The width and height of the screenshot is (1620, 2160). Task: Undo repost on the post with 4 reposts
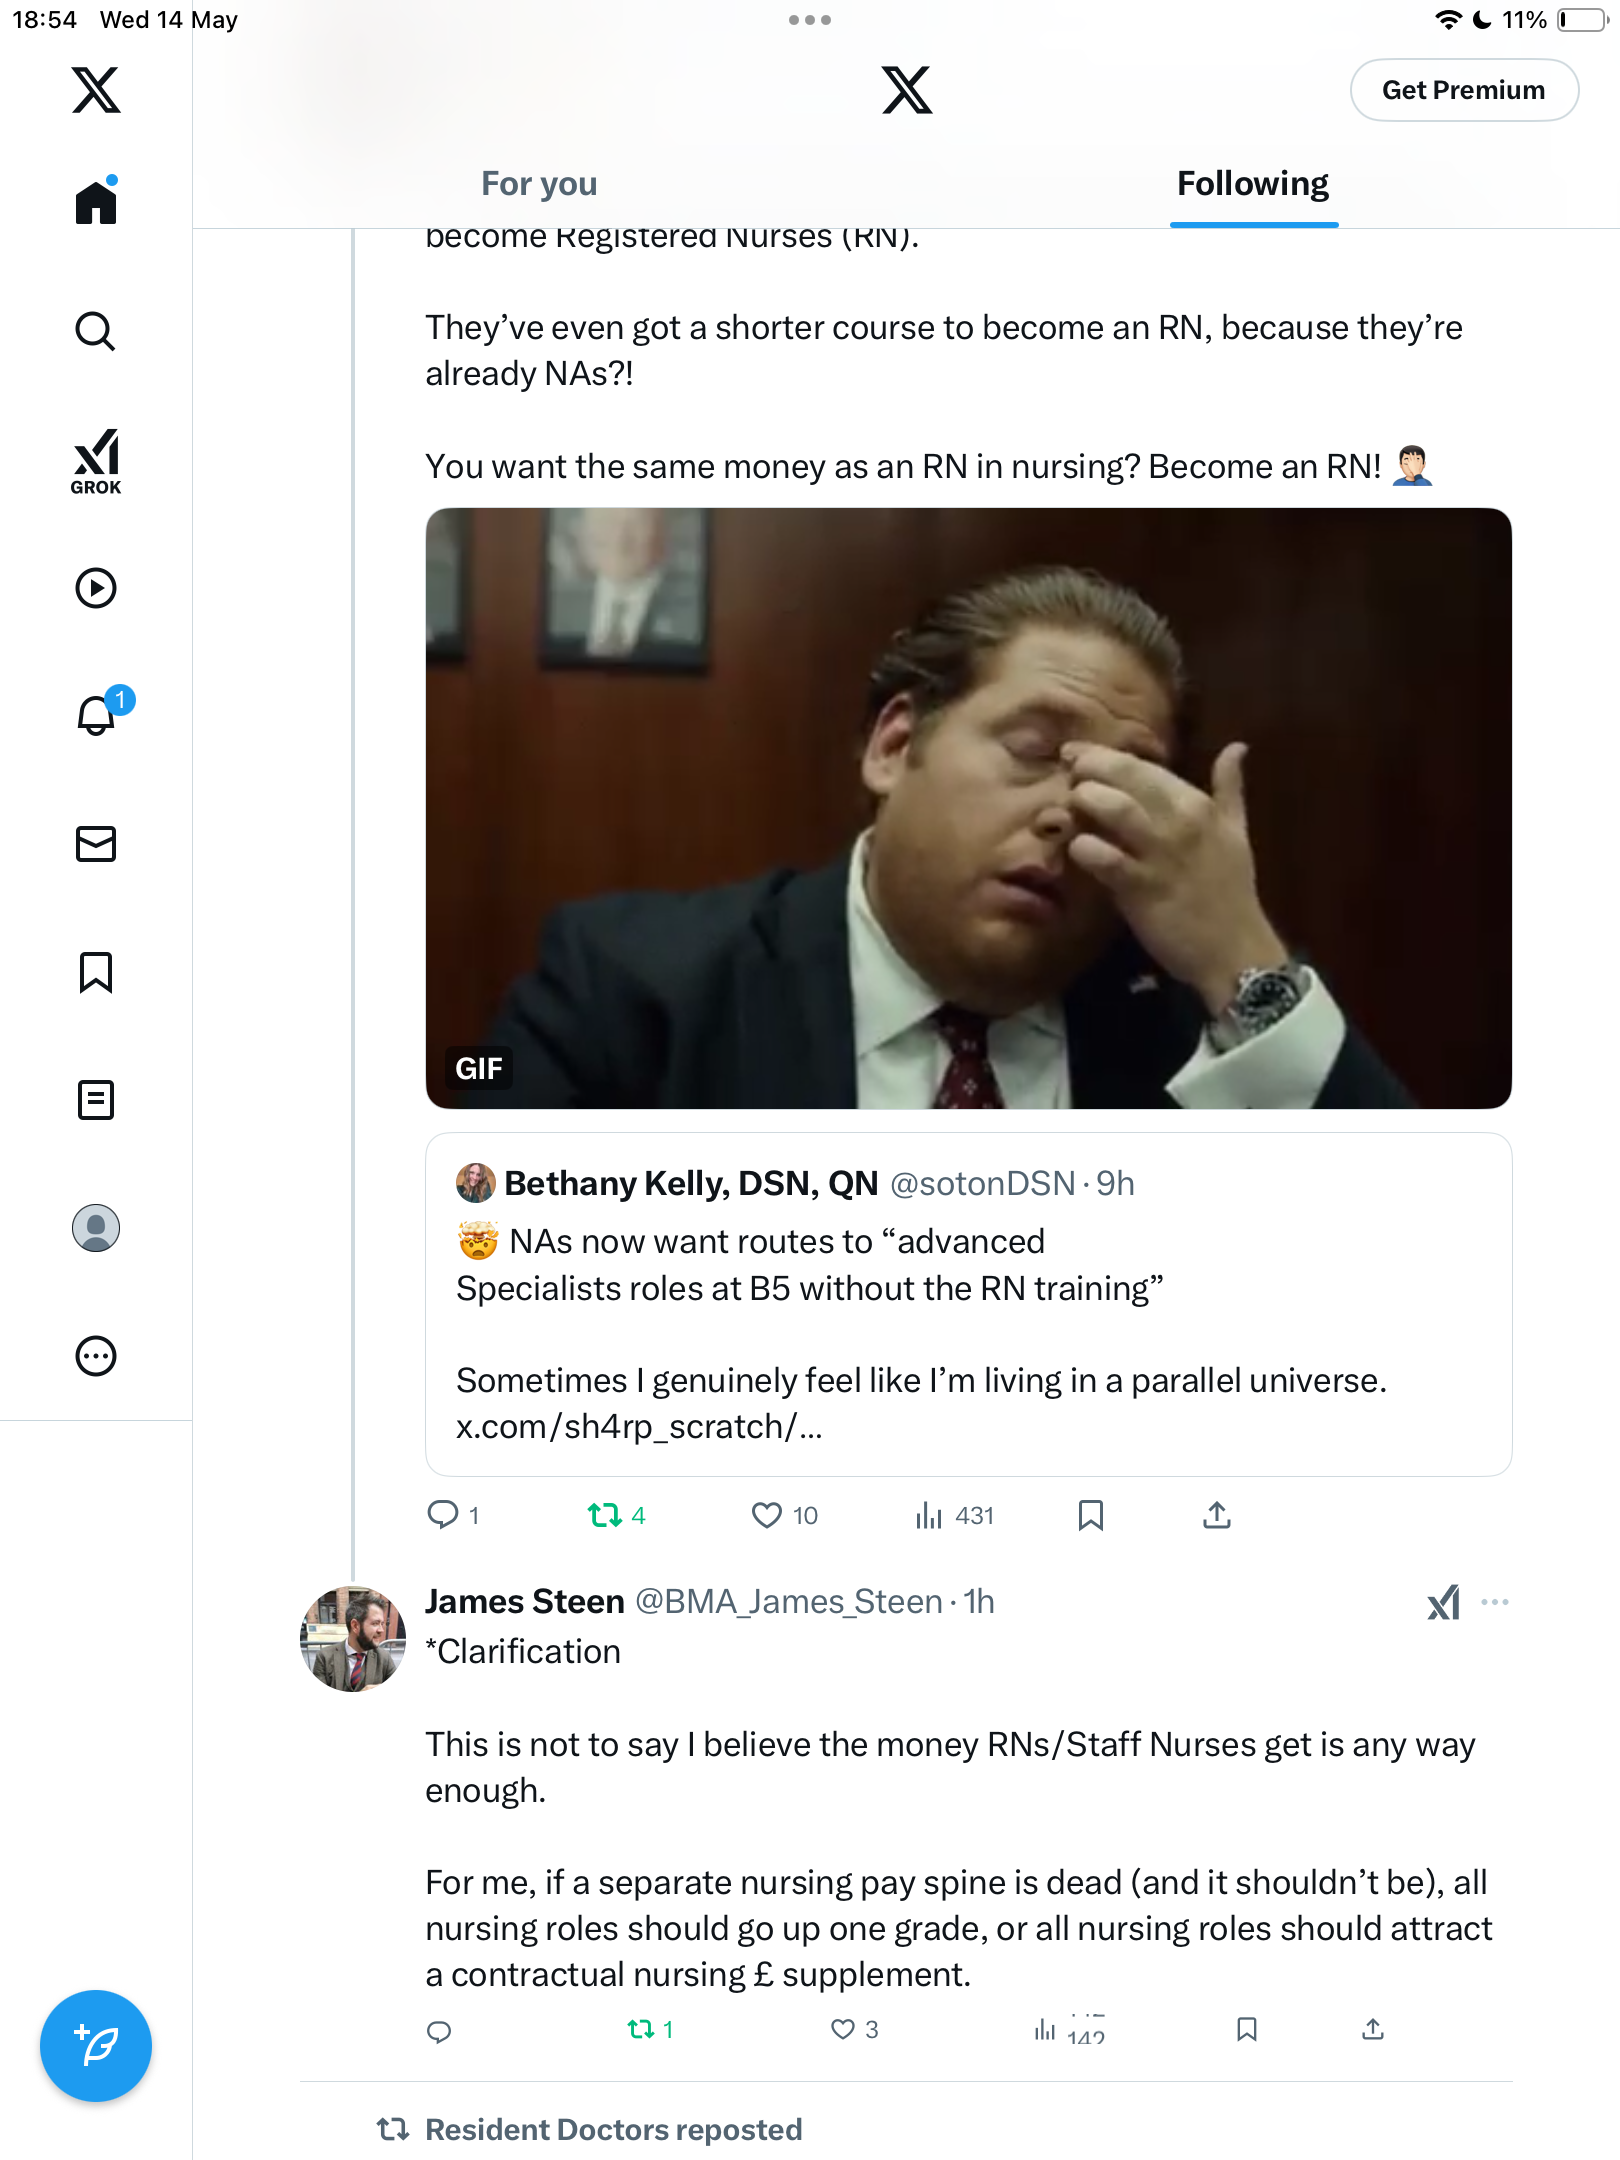pos(616,1516)
